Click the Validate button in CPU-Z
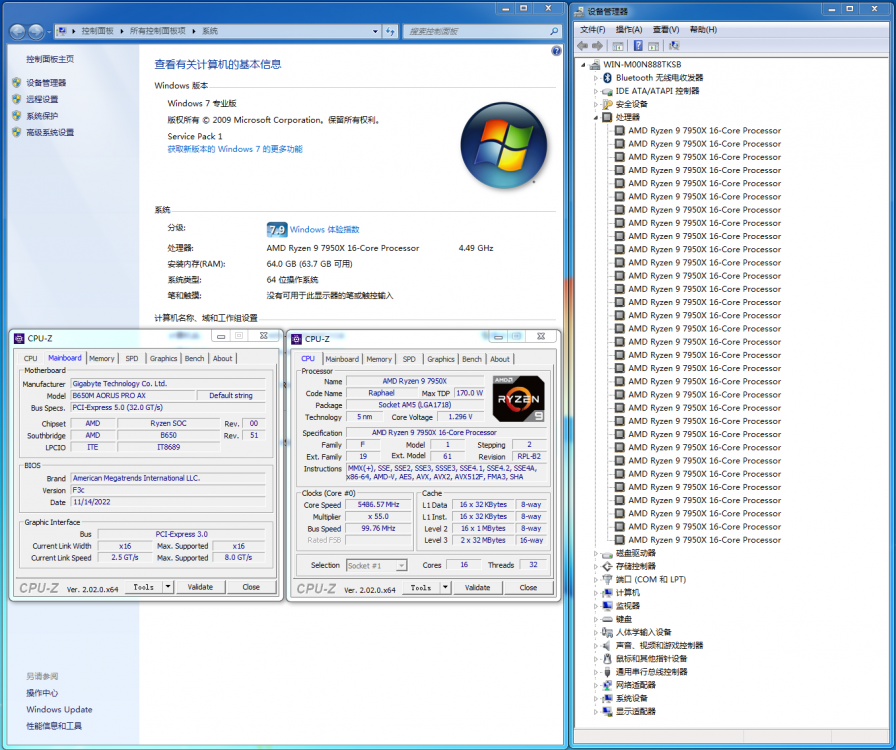The width and height of the screenshot is (896, 750). [476, 587]
